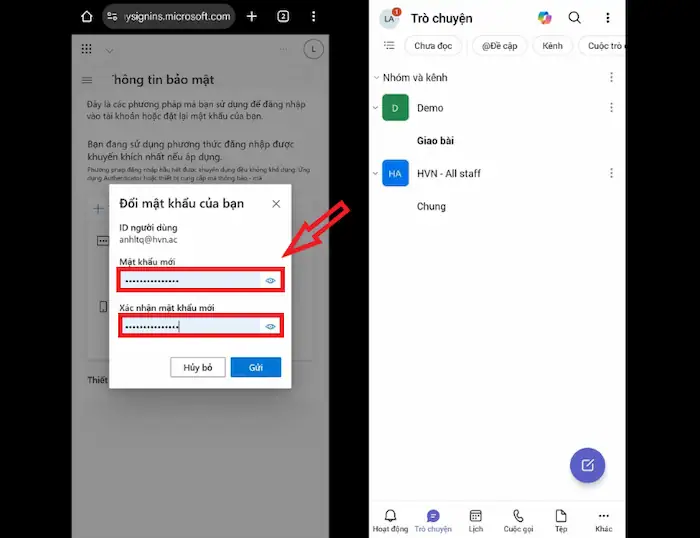Open the browser home icon

click(x=87, y=17)
